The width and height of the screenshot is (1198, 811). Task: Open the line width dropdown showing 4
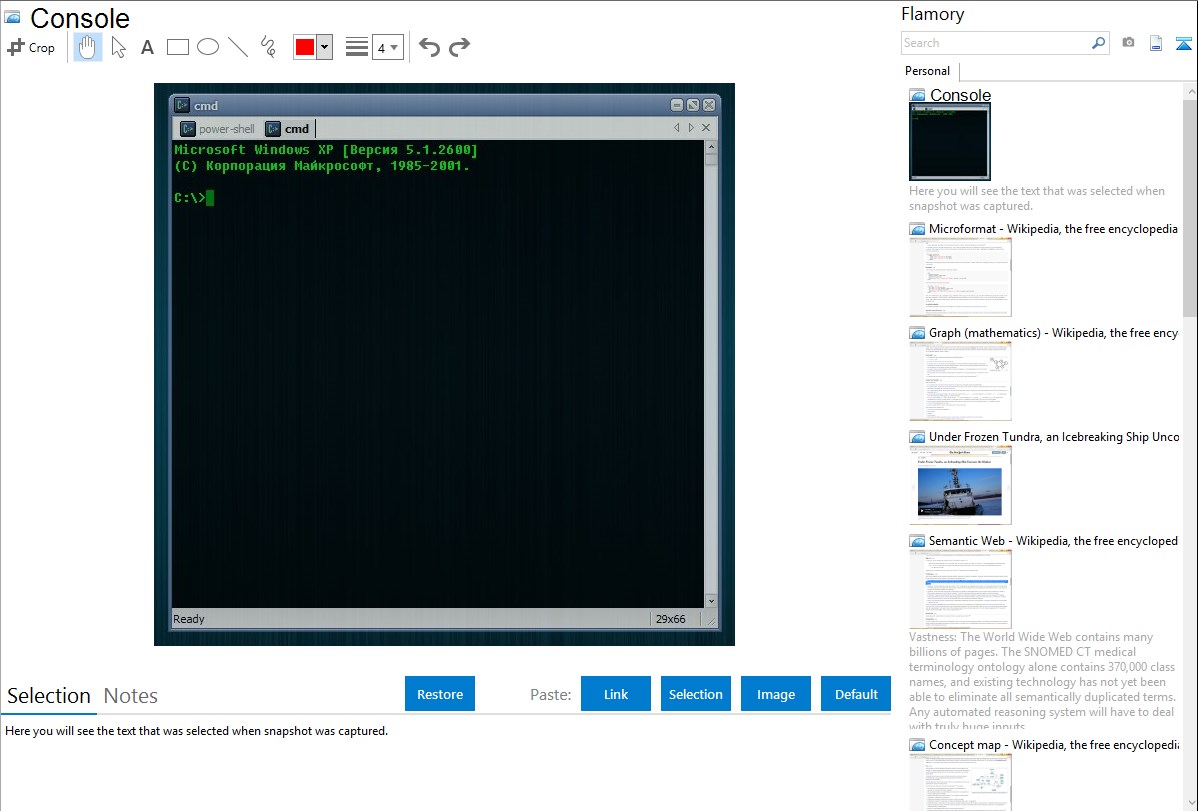coord(387,47)
